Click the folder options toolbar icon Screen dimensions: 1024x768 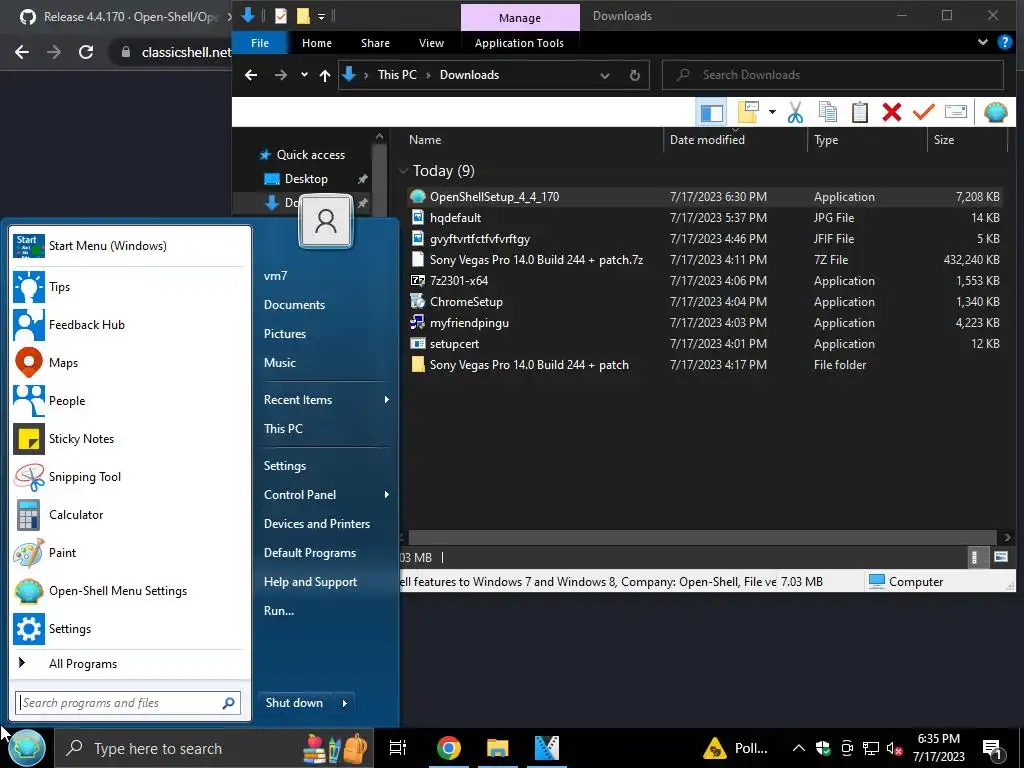(748, 112)
